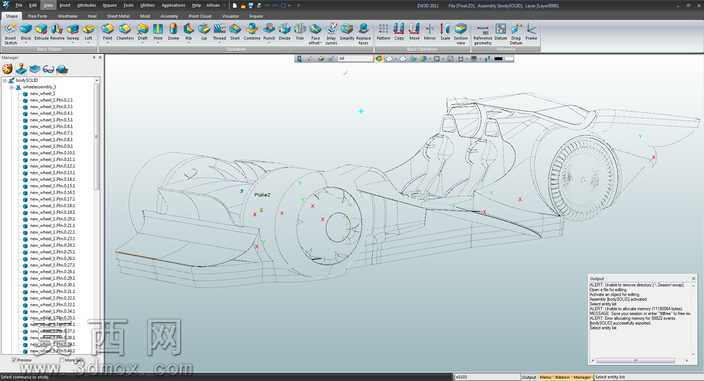Image resolution: width=704 pixels, height=381 pixels.
Task: Select new_wheel_1 in the tree
Action: coord(42,94)
